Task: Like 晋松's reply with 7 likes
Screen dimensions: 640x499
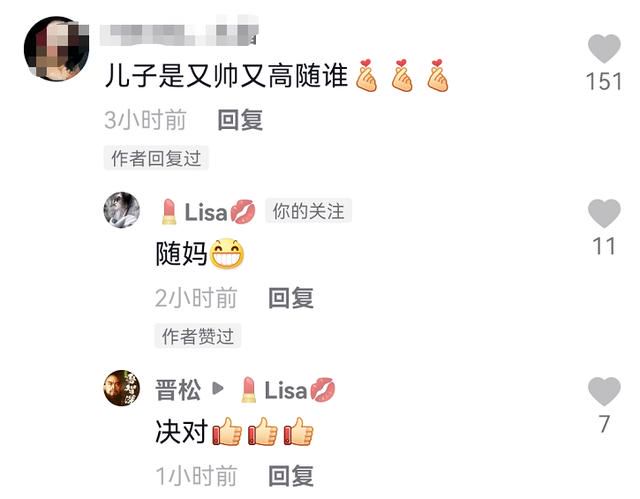Action: 604,391
